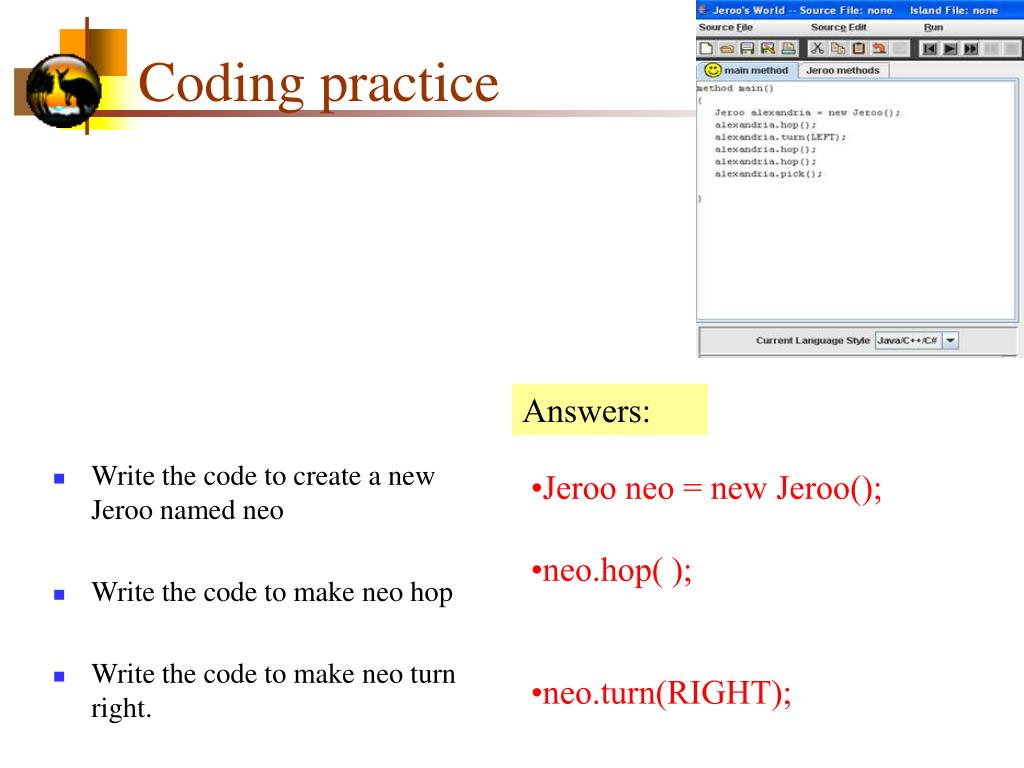Viewport: 1024px width, 768px height.
Task: Click the Jeroo's World title bar text
Action: coord(855,10)
